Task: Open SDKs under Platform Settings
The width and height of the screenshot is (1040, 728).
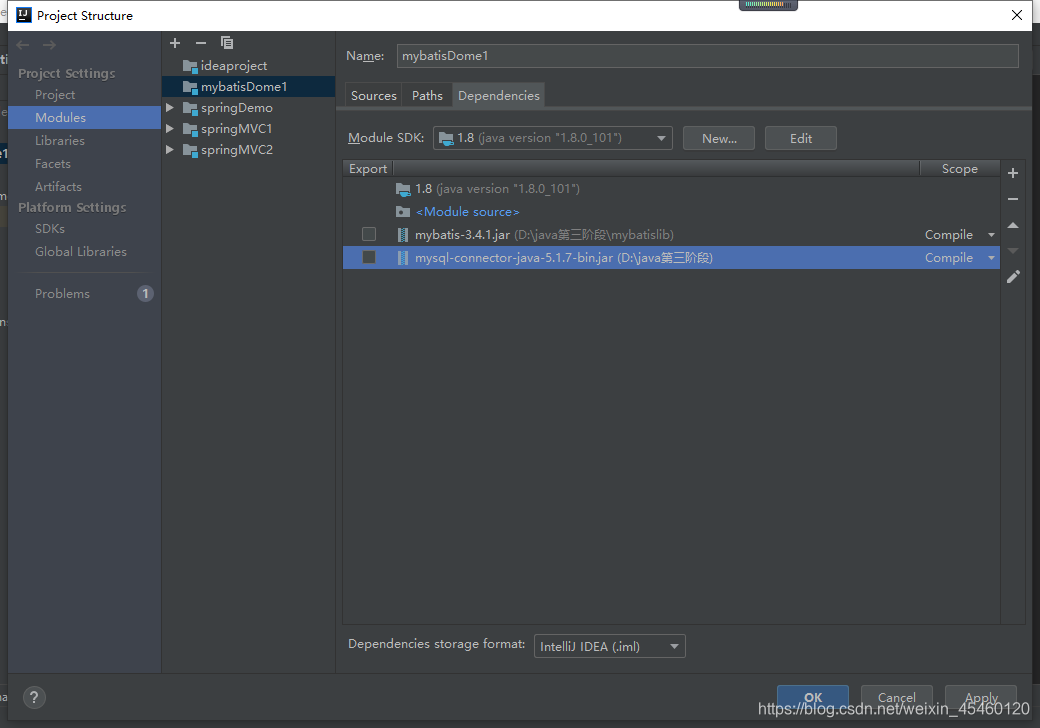Action: [x=50, y=229]
